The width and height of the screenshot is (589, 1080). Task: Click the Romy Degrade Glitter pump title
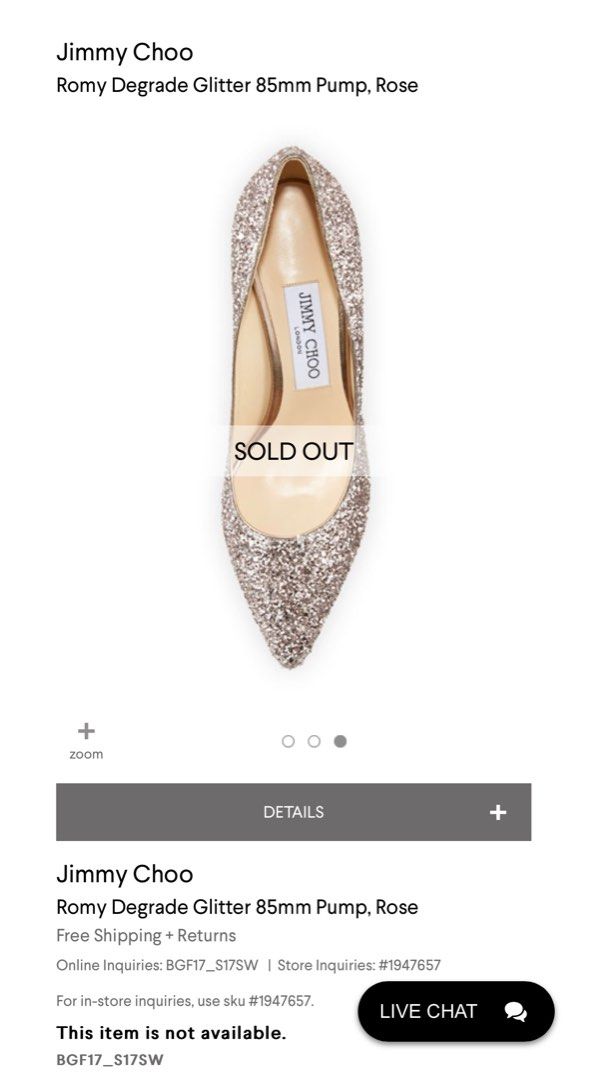click(x=238, y=86)
